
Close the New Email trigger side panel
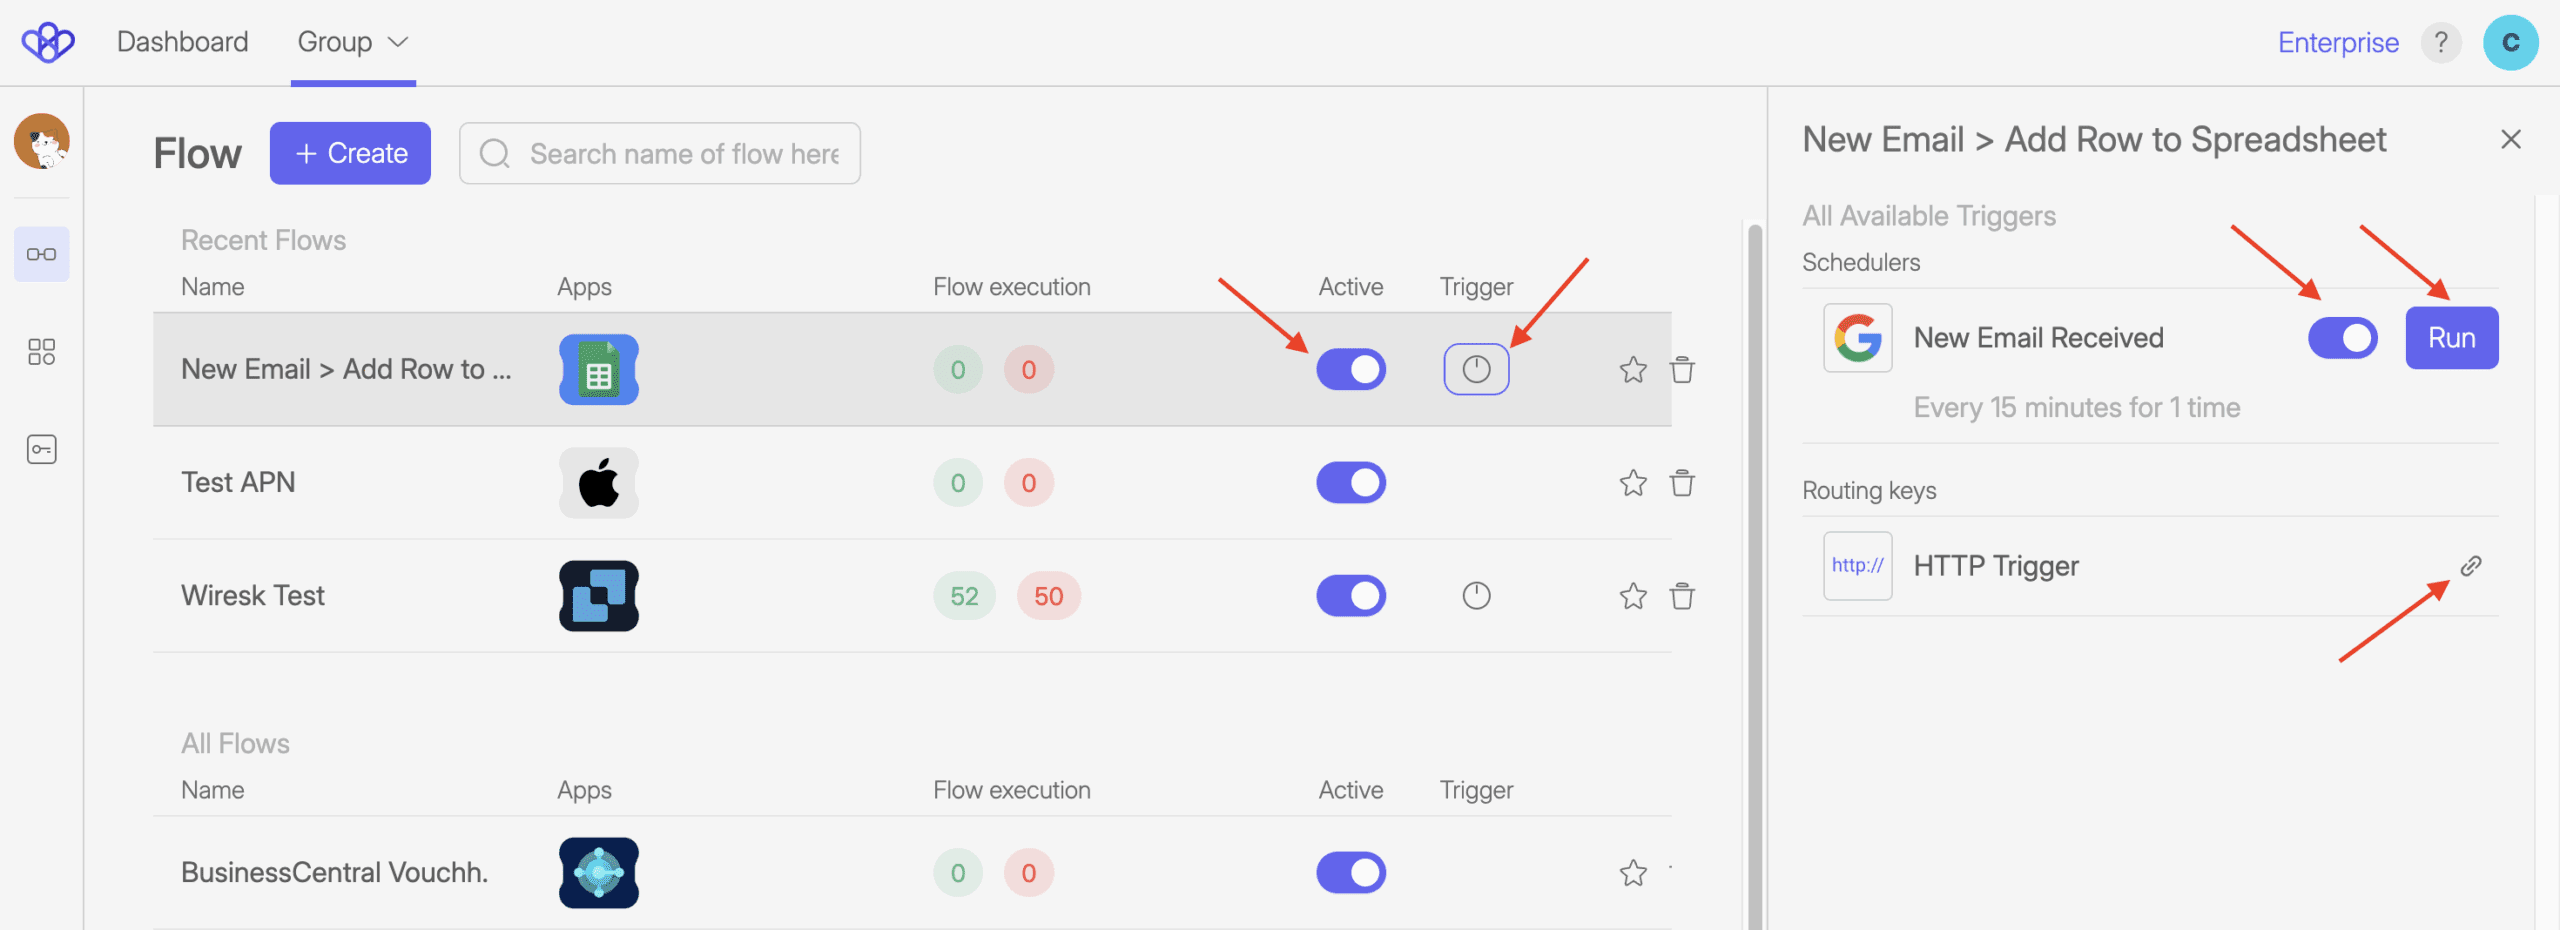click(2510, 139)
